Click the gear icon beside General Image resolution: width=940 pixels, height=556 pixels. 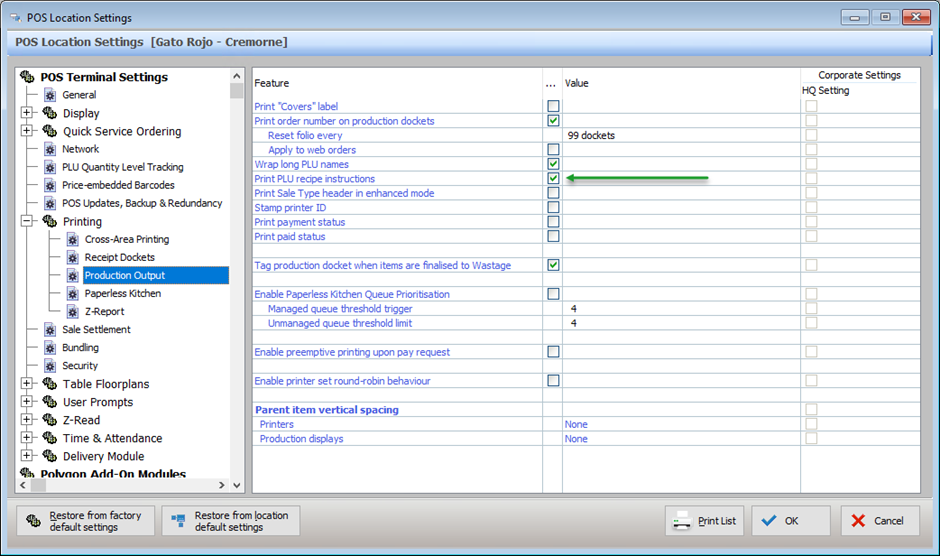click(x=49, y=95)
